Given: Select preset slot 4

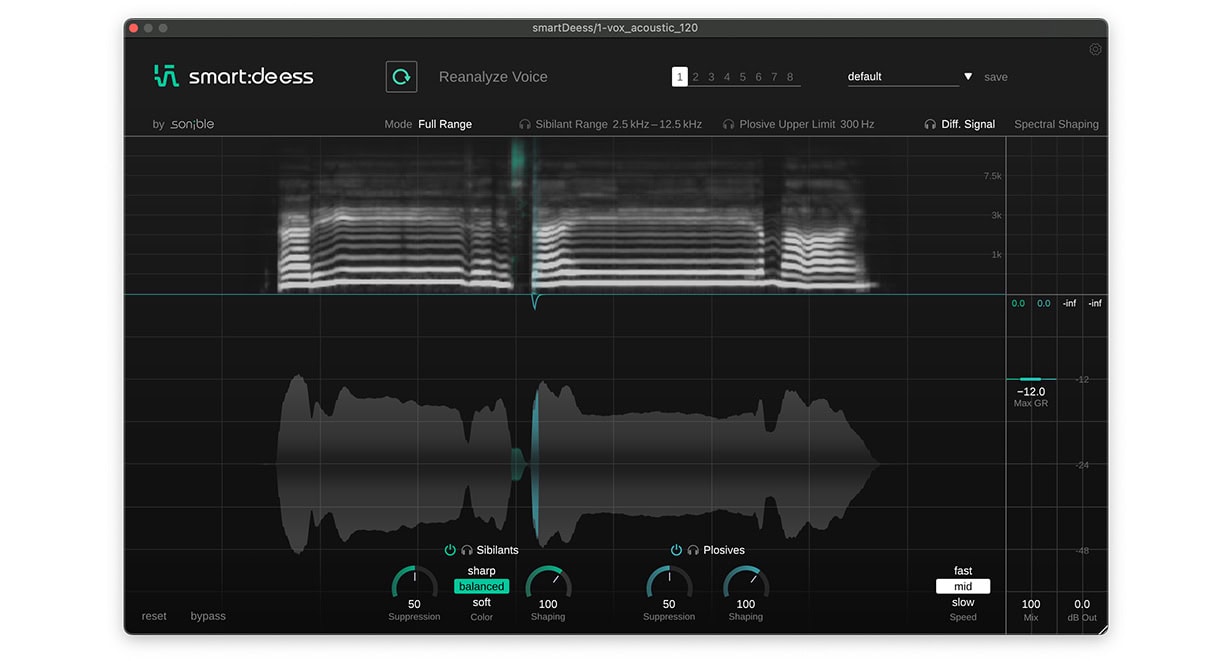Looking at the screenshot, I should click(x=727, y=77).
